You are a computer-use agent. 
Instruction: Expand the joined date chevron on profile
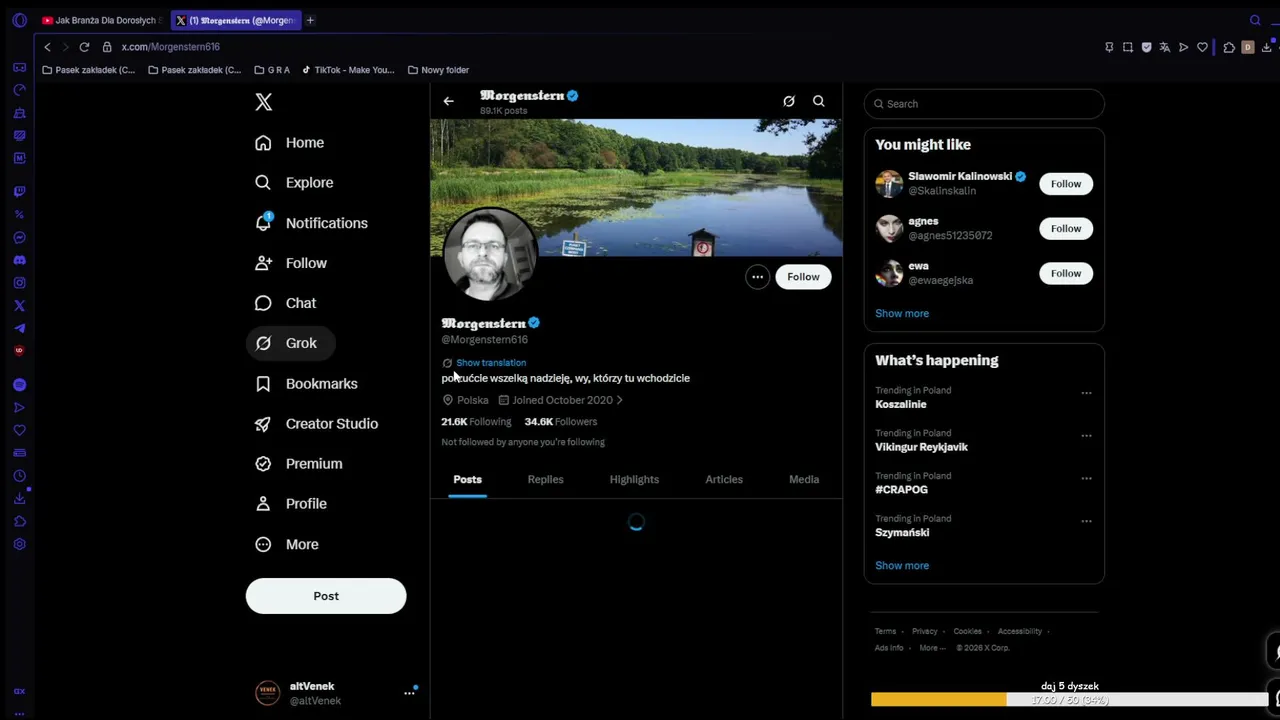620,400
